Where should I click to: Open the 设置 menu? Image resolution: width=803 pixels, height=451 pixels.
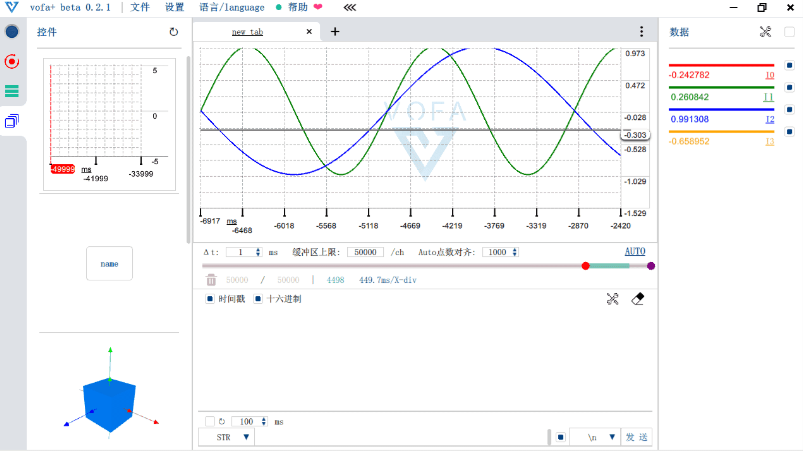point(175,7)
